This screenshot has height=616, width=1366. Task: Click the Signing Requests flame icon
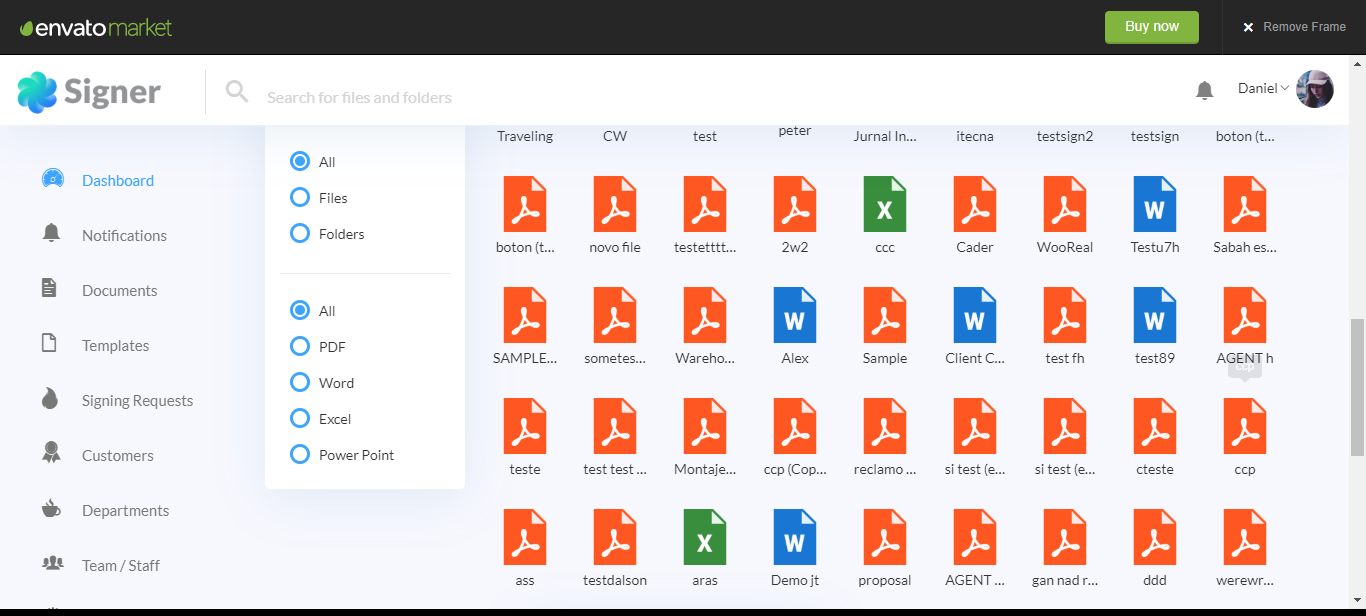click(51, 399)
